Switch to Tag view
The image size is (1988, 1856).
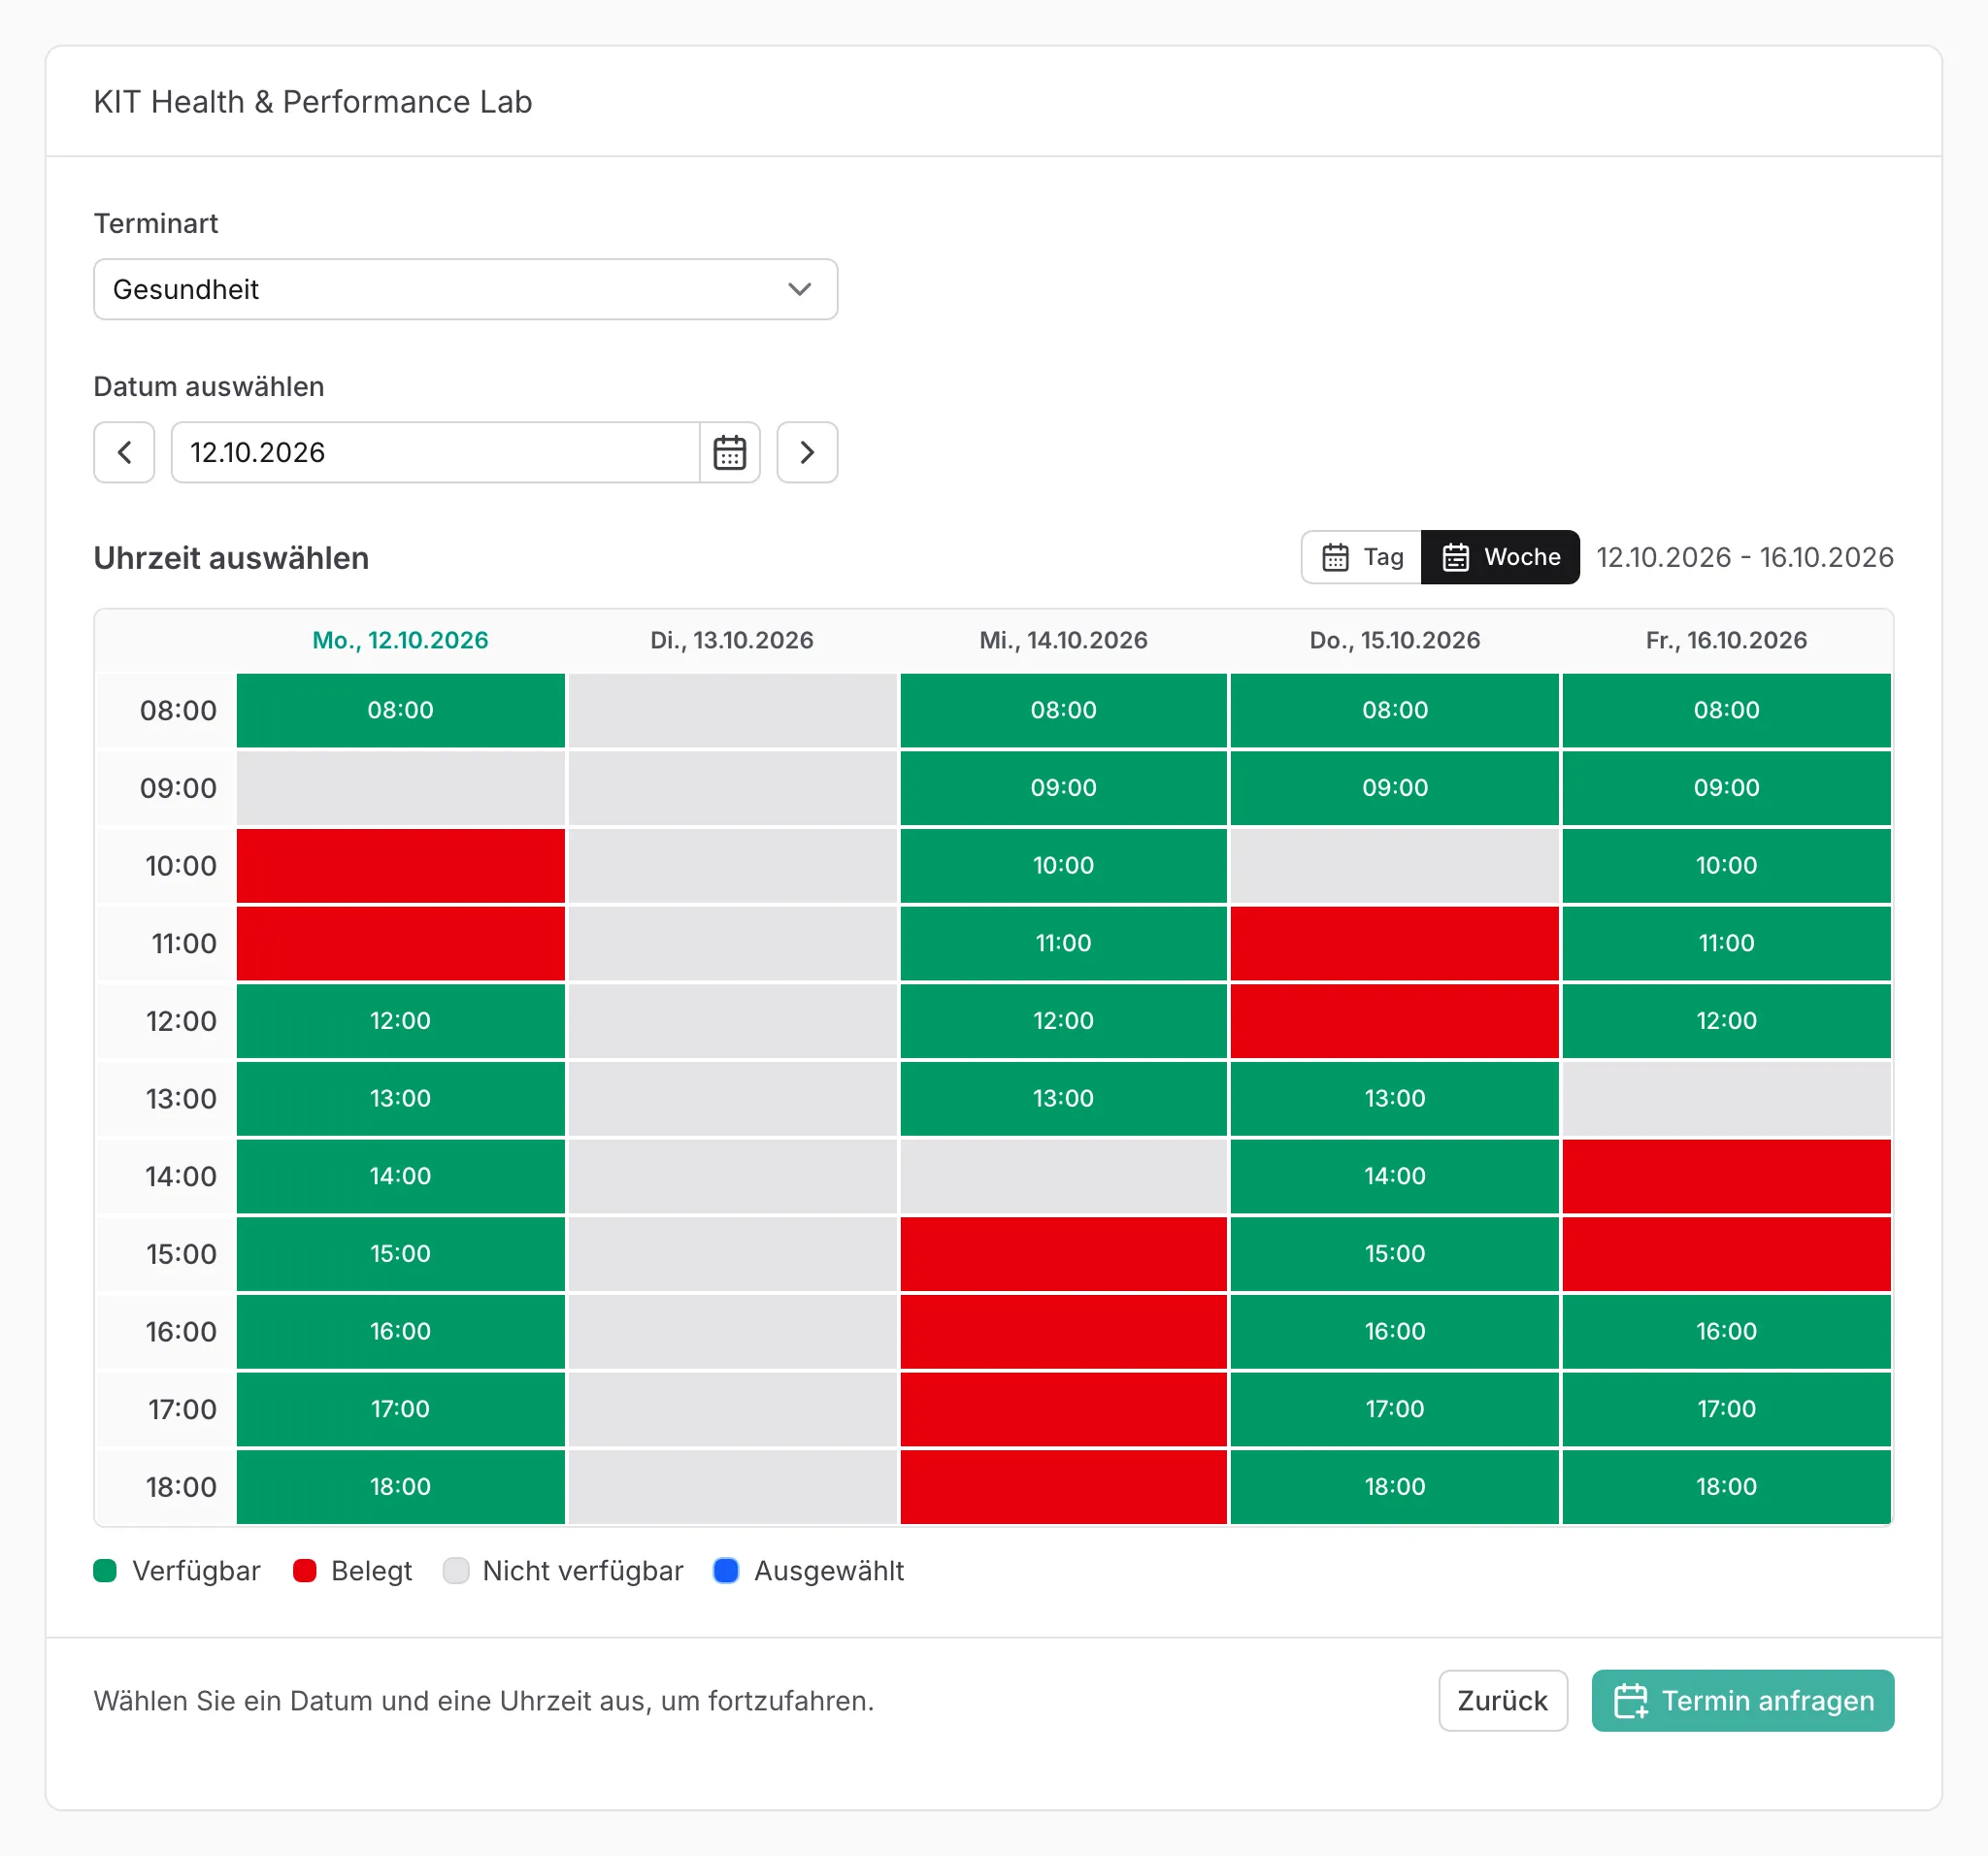1362,557
